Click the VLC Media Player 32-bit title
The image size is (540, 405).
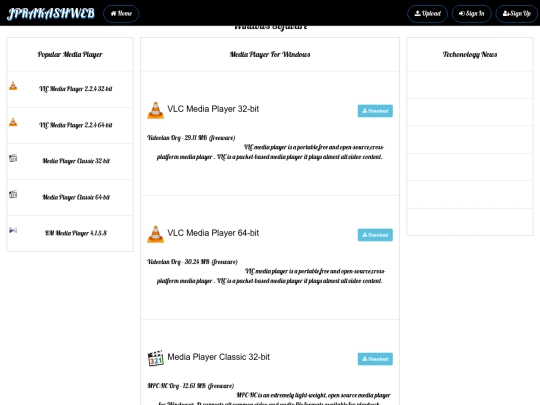pyautogui.click(x=213, y=109)
